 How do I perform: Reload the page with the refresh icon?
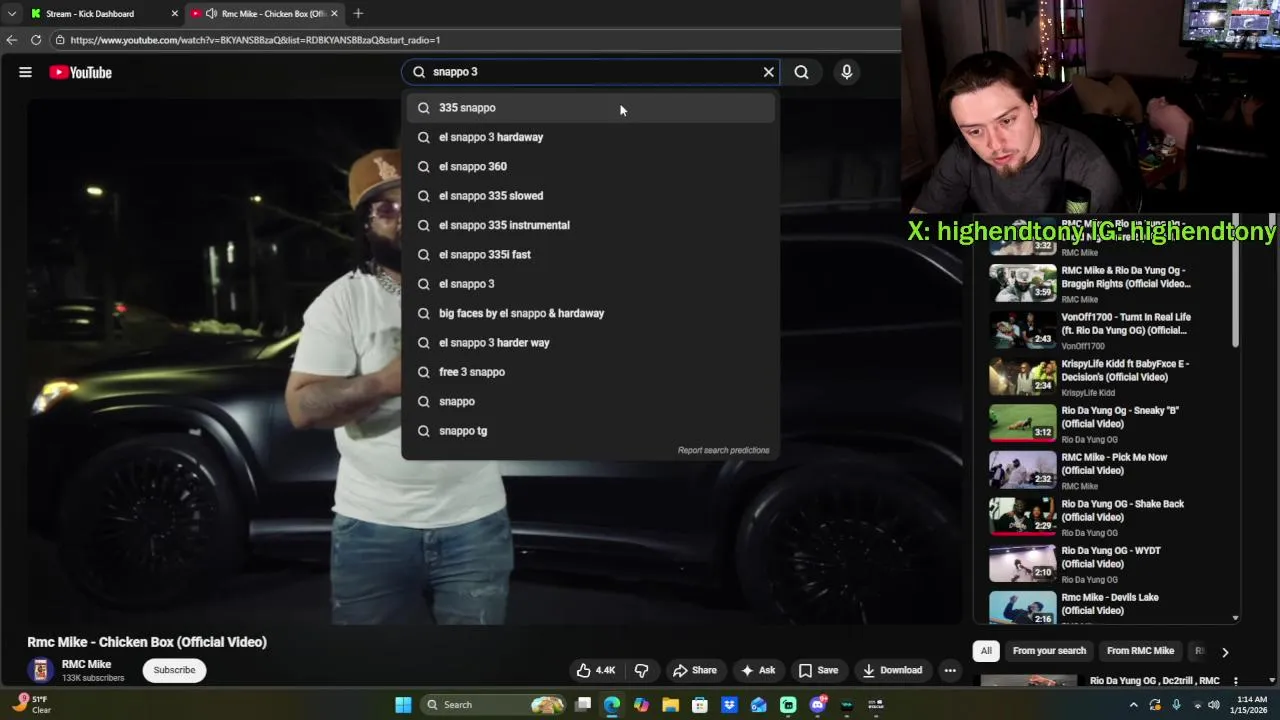coord(36,40)
